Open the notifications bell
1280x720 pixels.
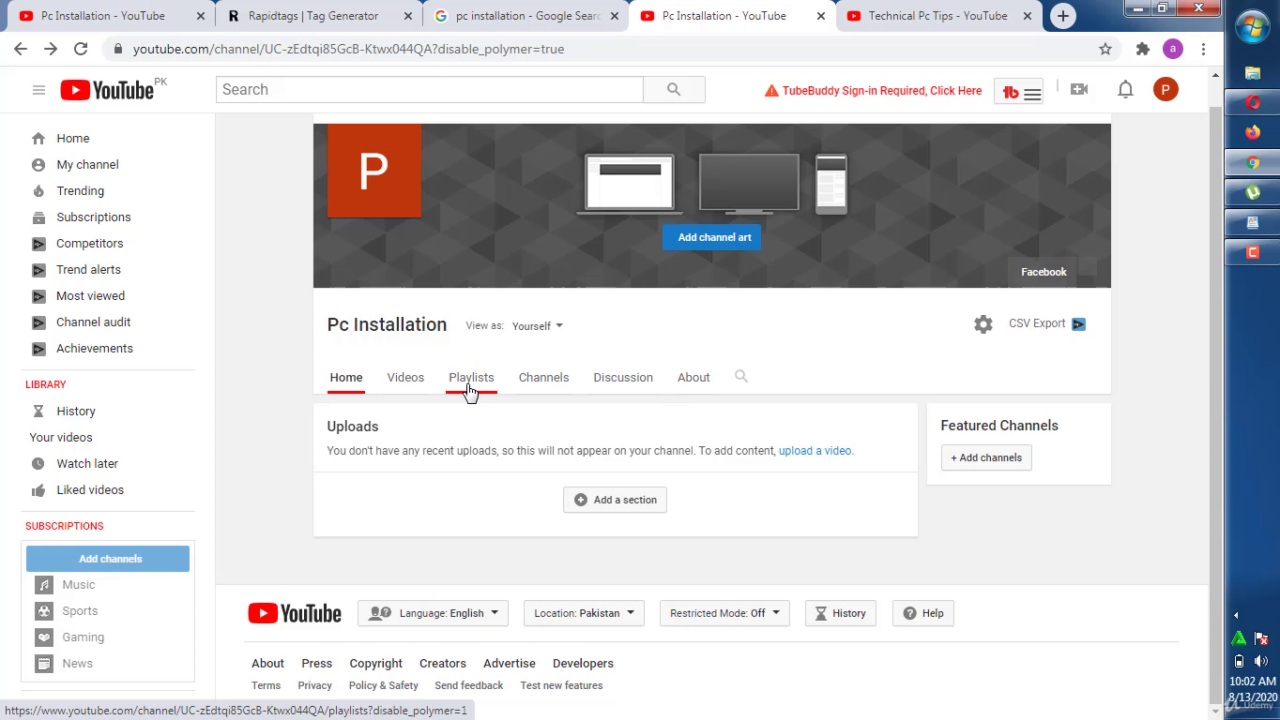(x=1125, y=90)
